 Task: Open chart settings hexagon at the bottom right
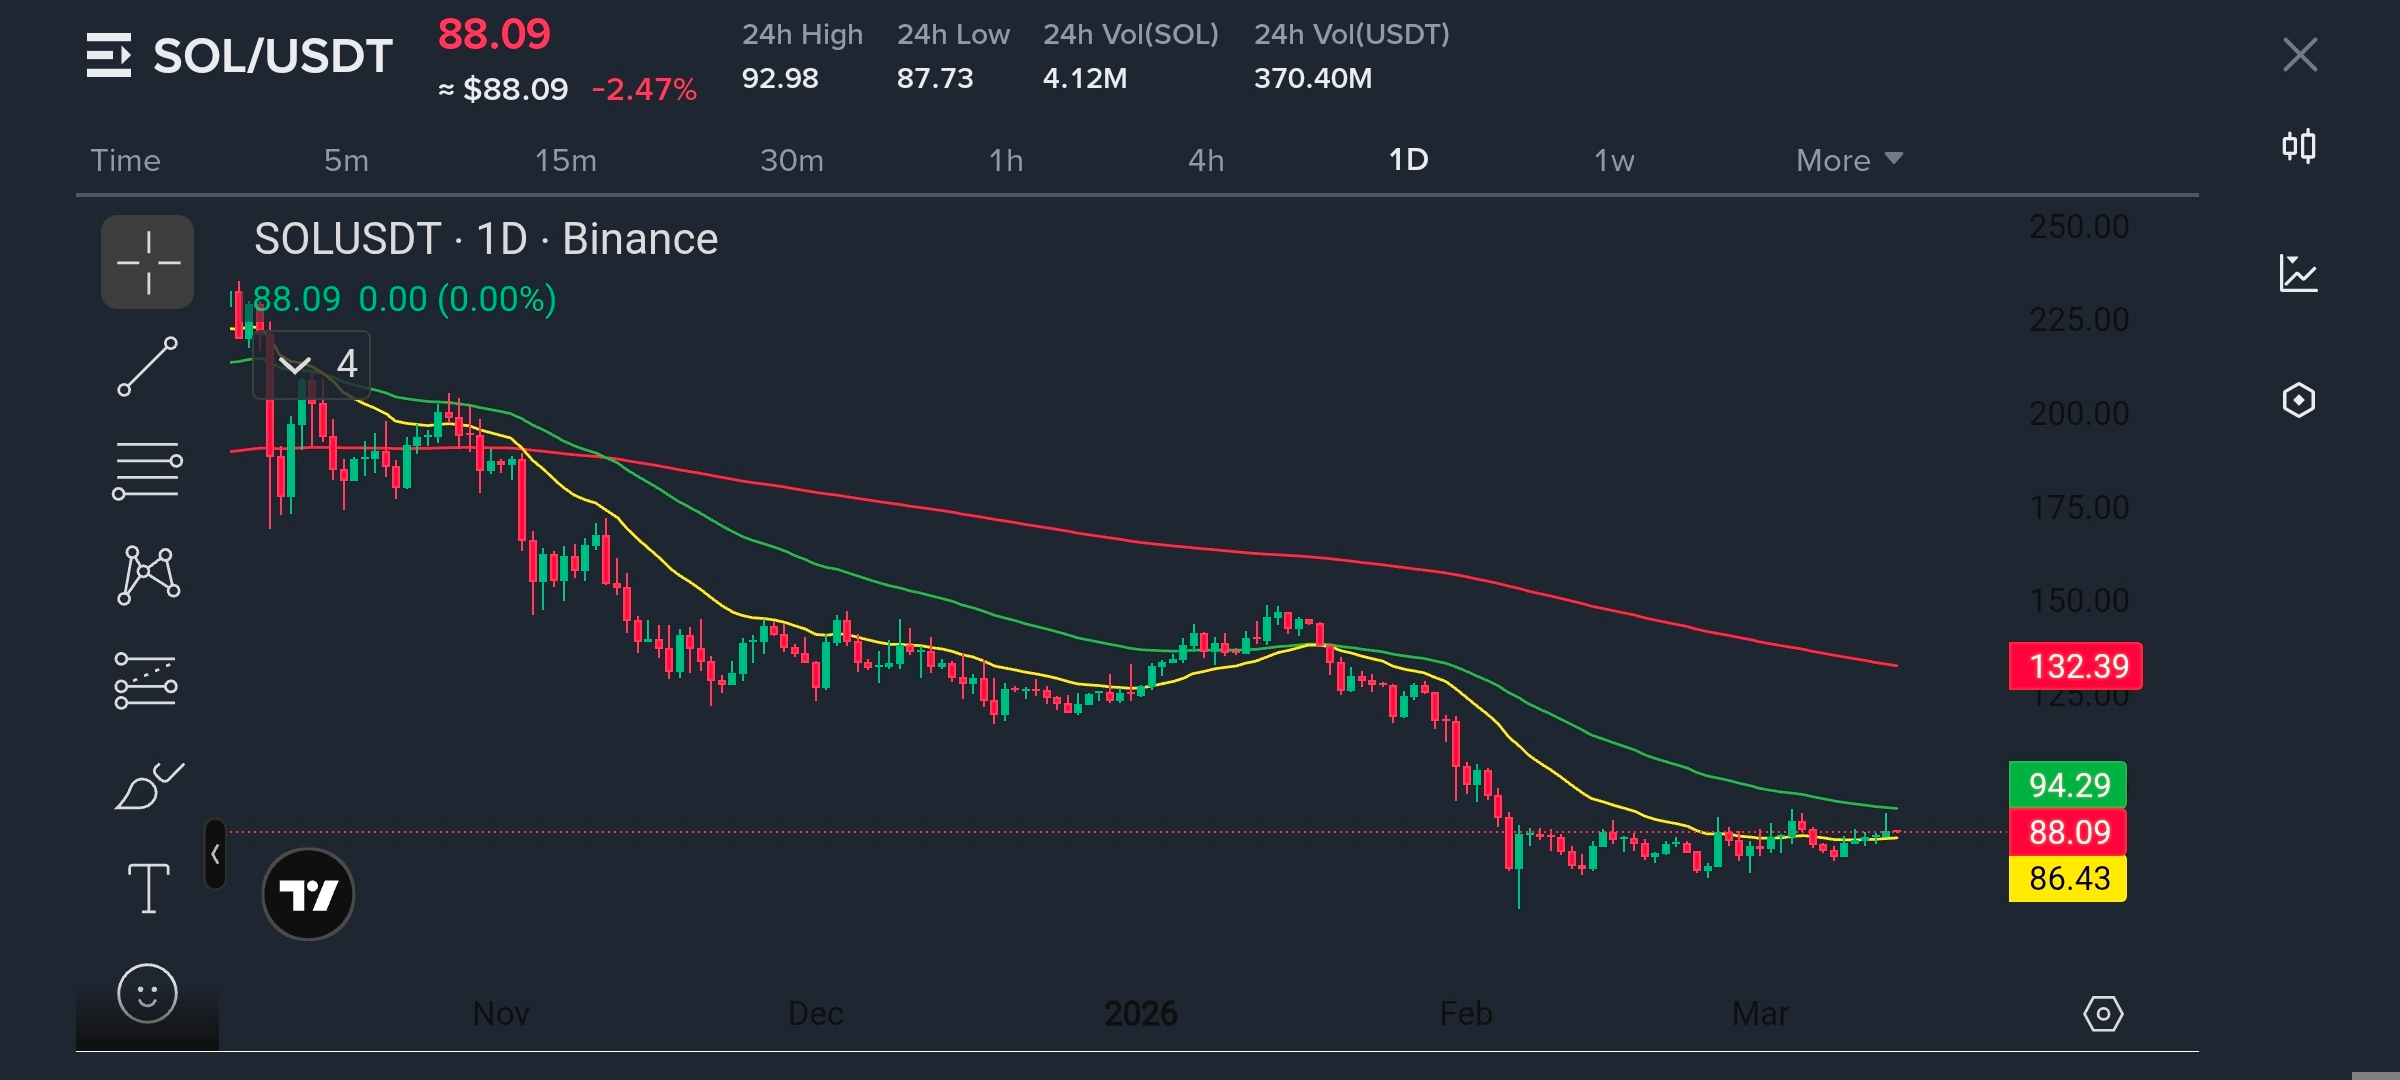pyautogui.click(x=2103, y=1014)
